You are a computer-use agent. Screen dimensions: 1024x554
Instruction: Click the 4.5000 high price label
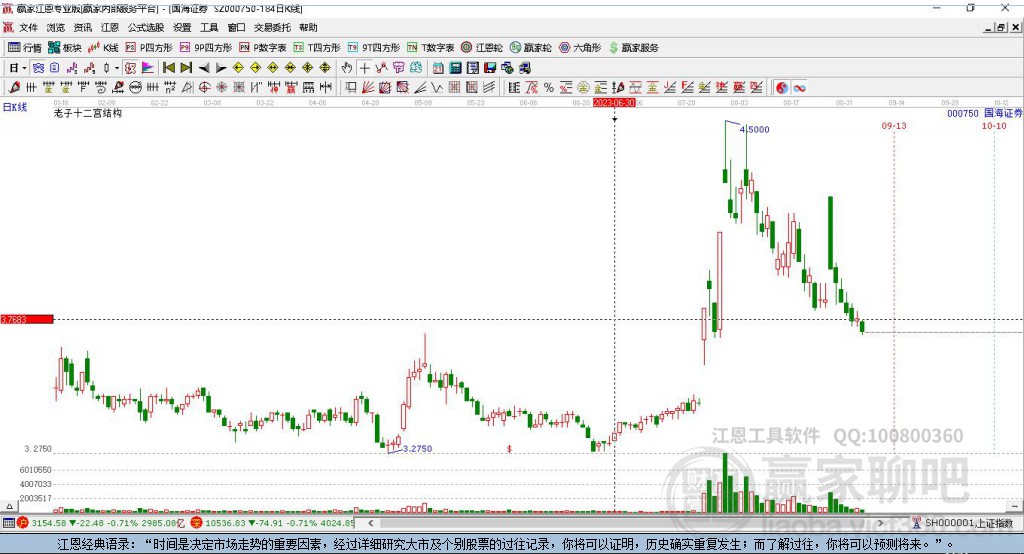[x=754, y=129]
